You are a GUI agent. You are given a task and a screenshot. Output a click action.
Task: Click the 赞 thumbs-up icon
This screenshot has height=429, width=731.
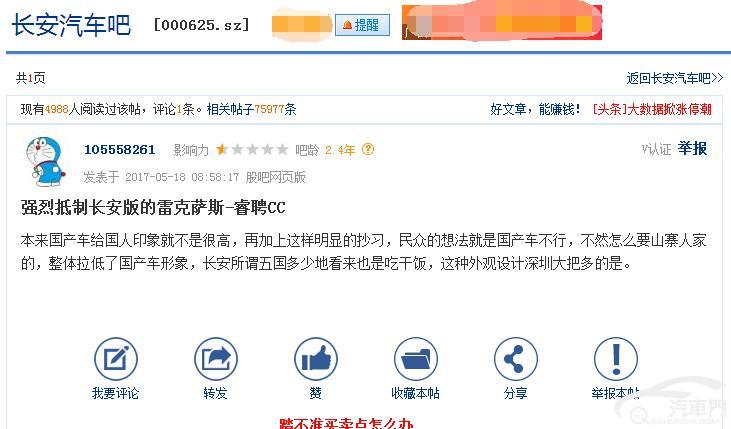(316, 359)
